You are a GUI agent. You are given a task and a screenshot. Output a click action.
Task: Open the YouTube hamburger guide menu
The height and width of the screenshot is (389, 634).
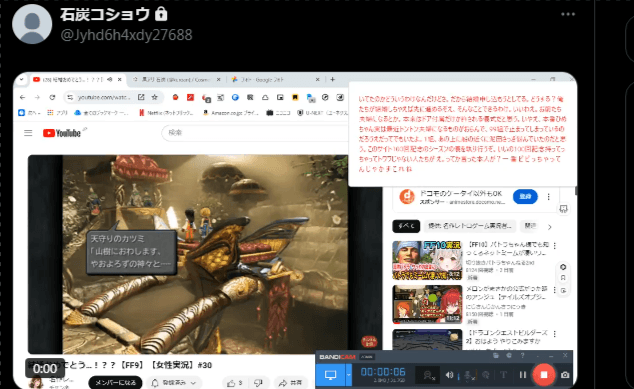28,133
